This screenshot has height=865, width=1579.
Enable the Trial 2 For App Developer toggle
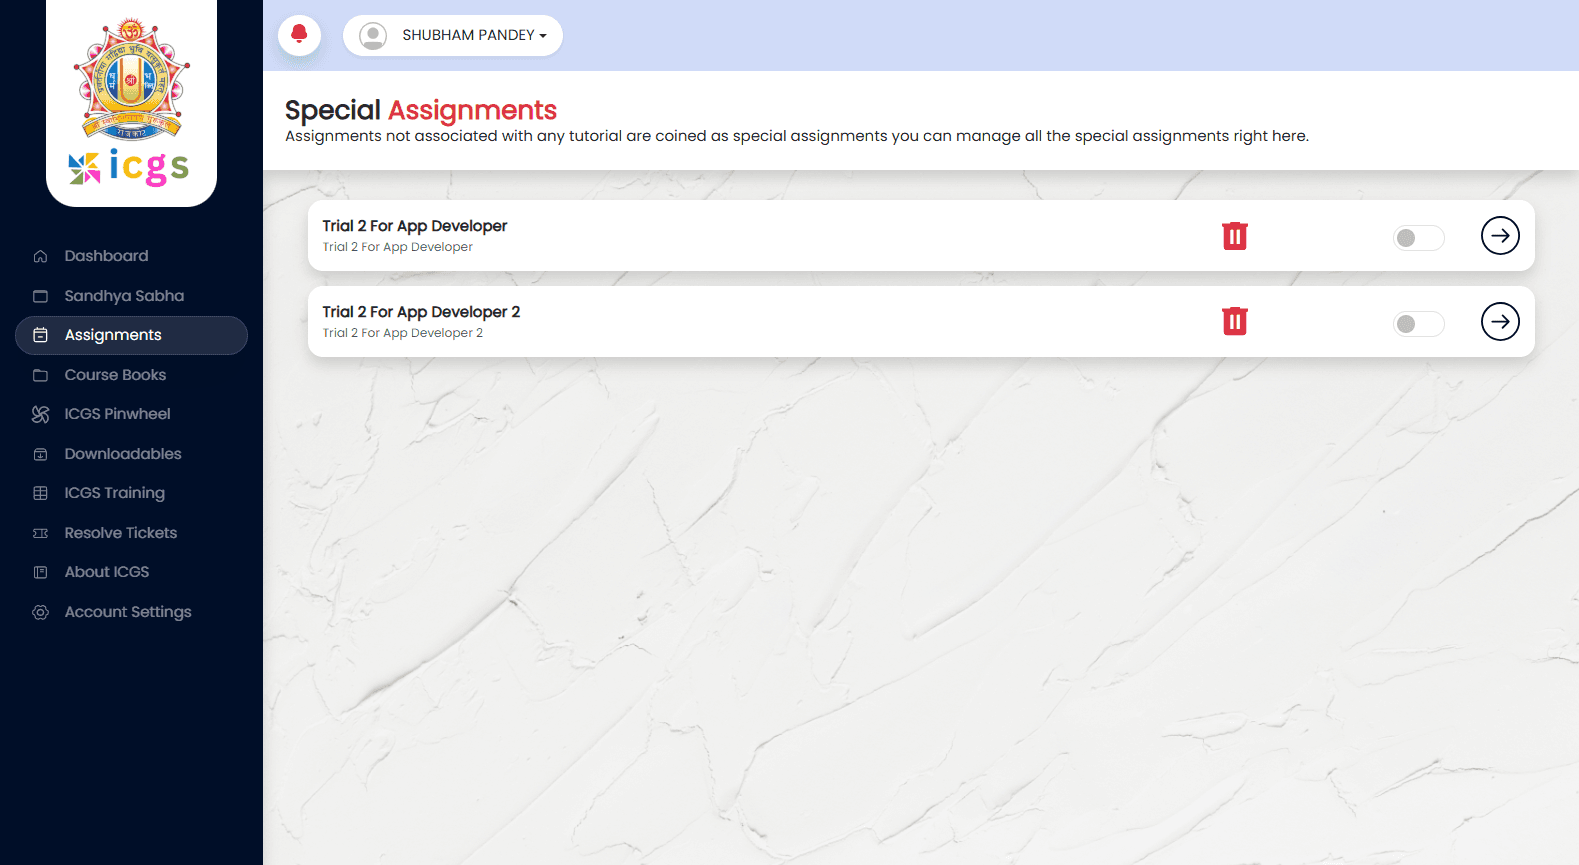tap(1418, 238)
